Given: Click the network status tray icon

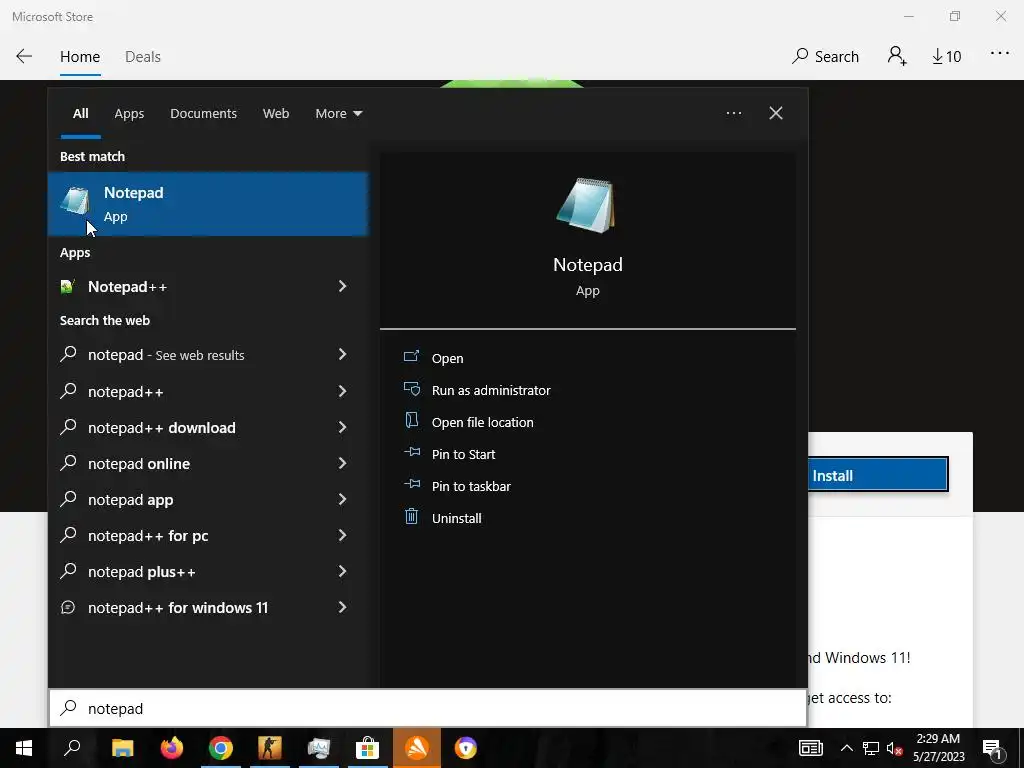Looking at the screenshot, I should 871,748.
